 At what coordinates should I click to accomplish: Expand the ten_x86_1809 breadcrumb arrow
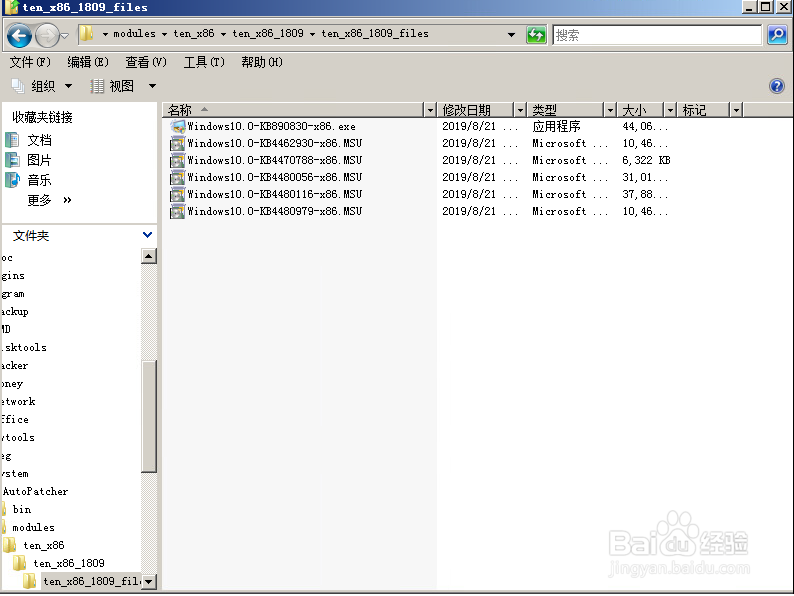pos(312,34)
